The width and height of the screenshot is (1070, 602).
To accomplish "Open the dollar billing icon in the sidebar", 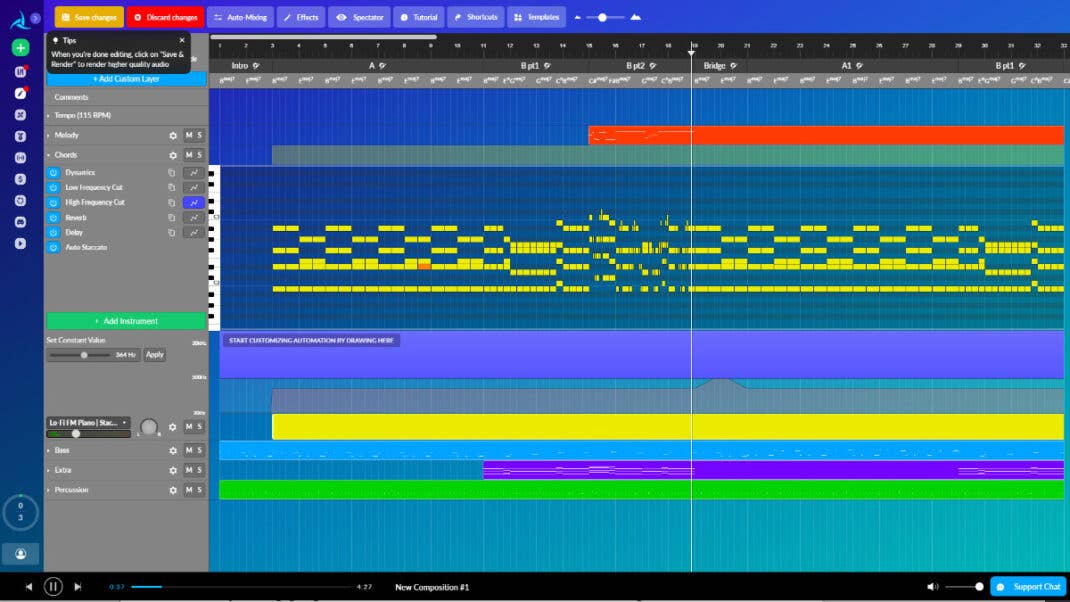I will click(20, 179).
